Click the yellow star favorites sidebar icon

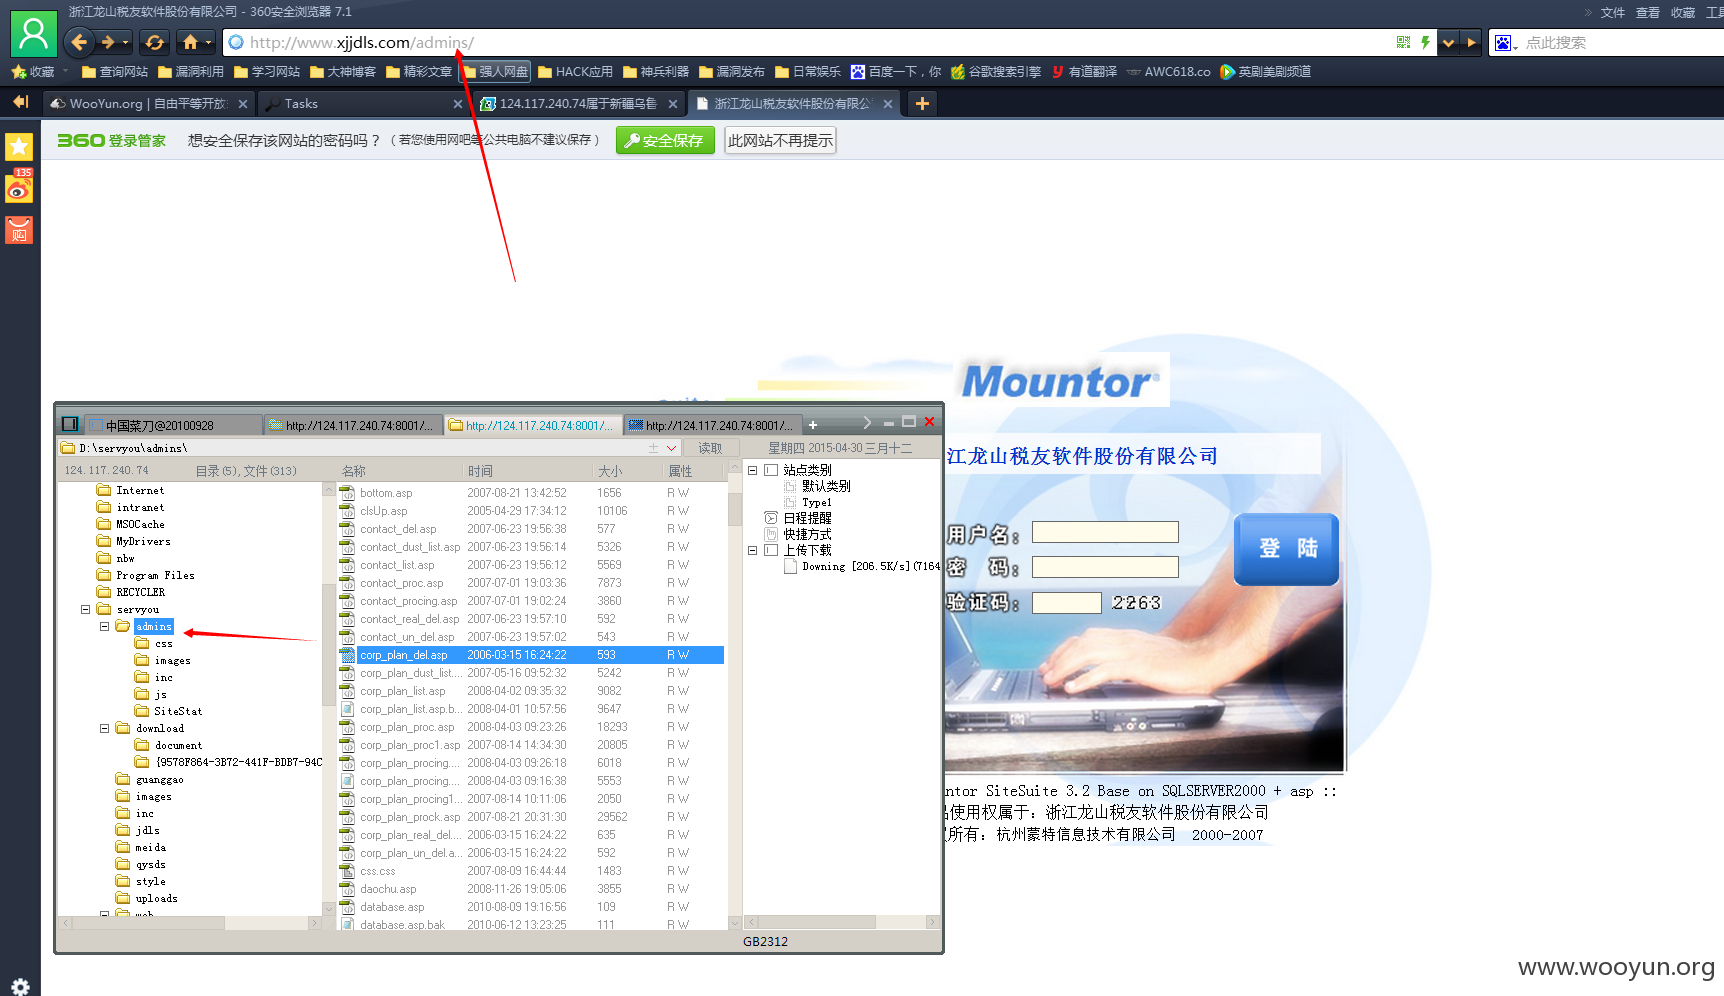19,147
